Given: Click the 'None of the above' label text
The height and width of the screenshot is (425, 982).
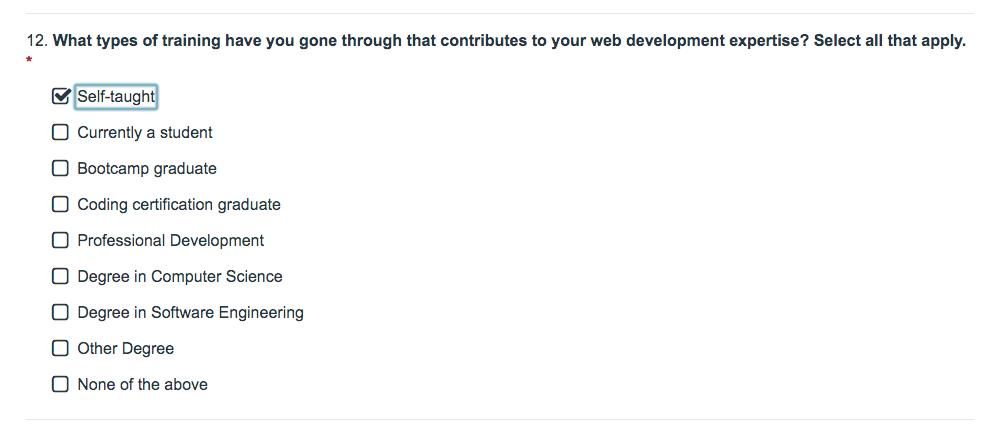Looking at the screenshot, I should [x=143, y=385].
